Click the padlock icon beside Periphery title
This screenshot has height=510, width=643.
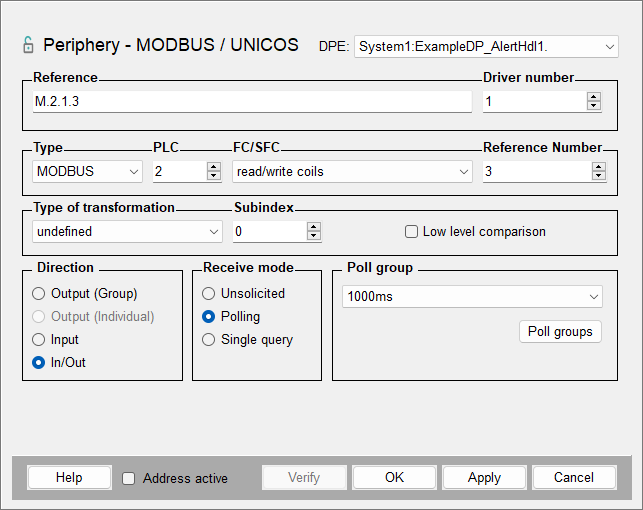28,45
